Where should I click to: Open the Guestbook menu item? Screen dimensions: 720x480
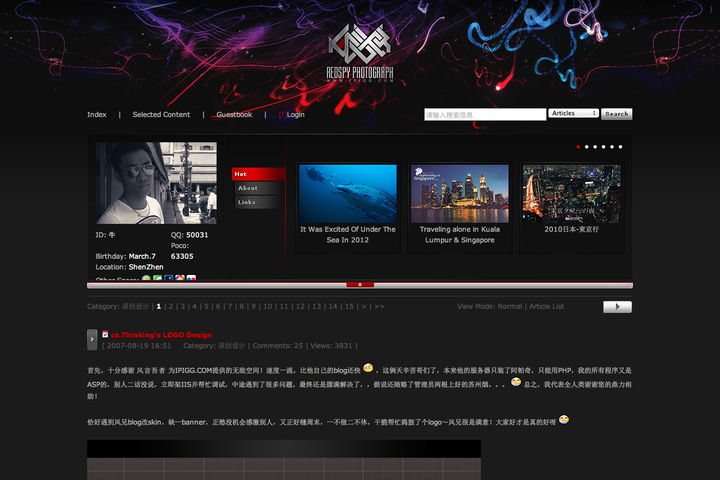(234, 114)
